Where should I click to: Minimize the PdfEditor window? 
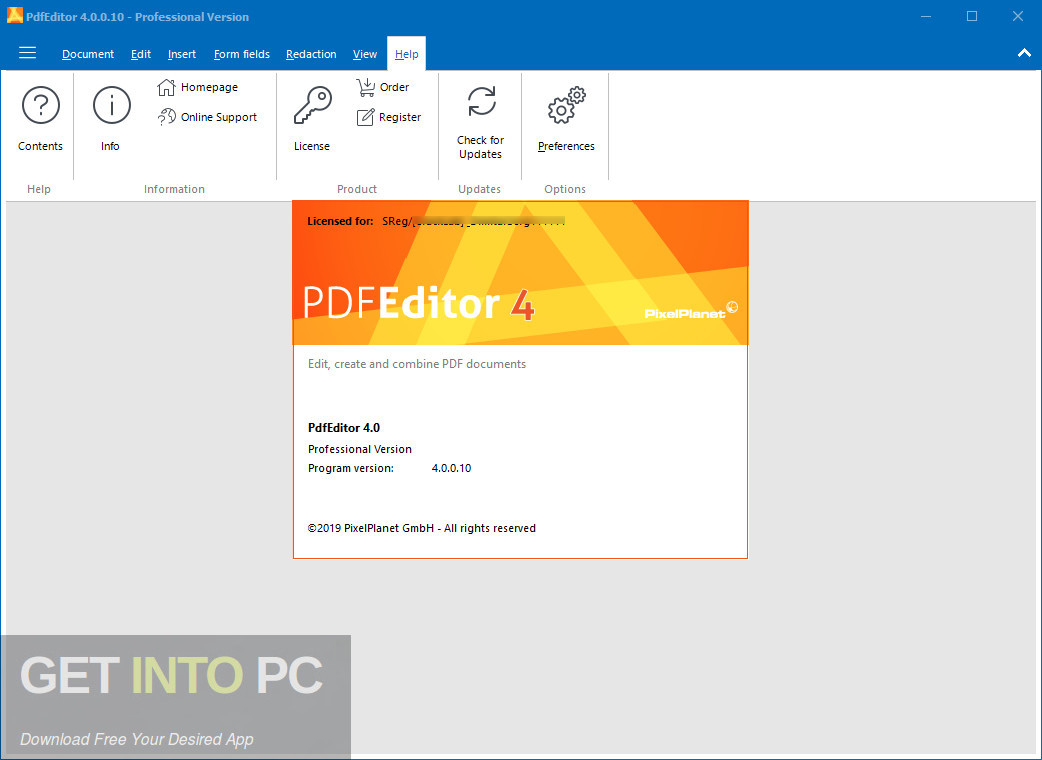pos(926,16)
